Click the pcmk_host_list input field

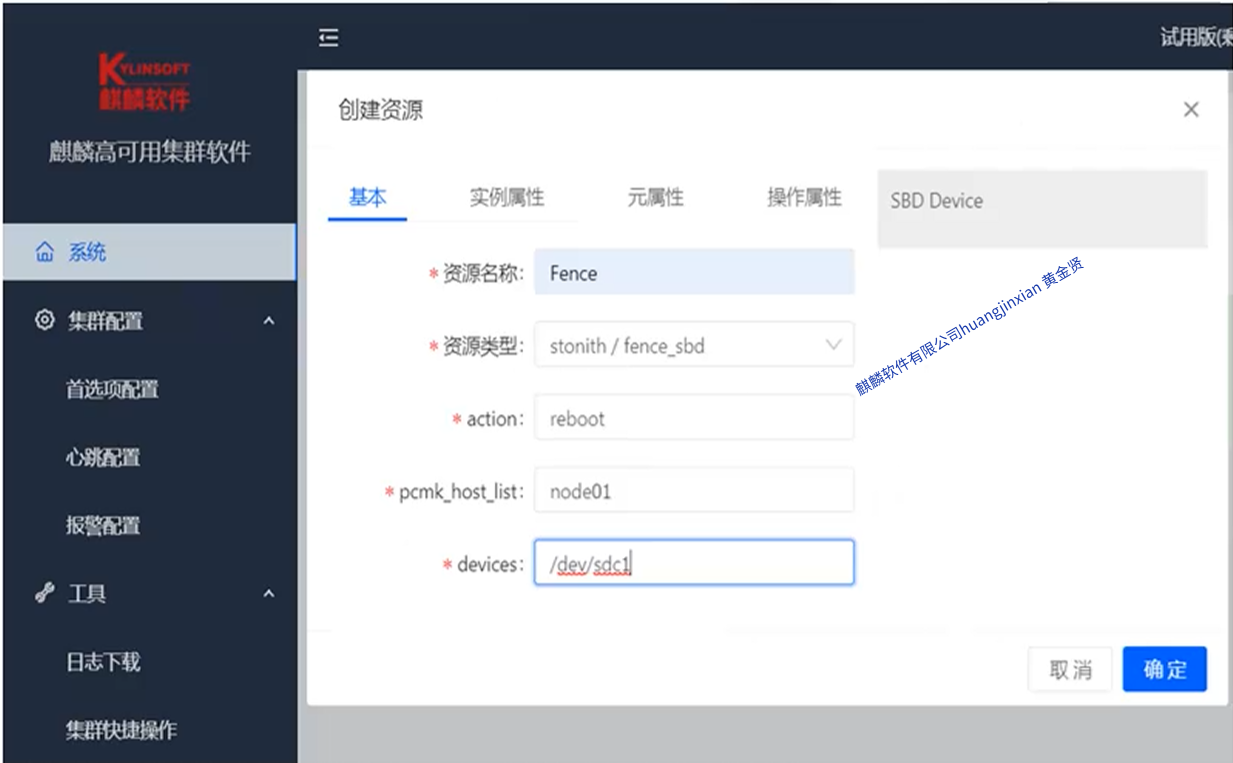click(694, 490)
